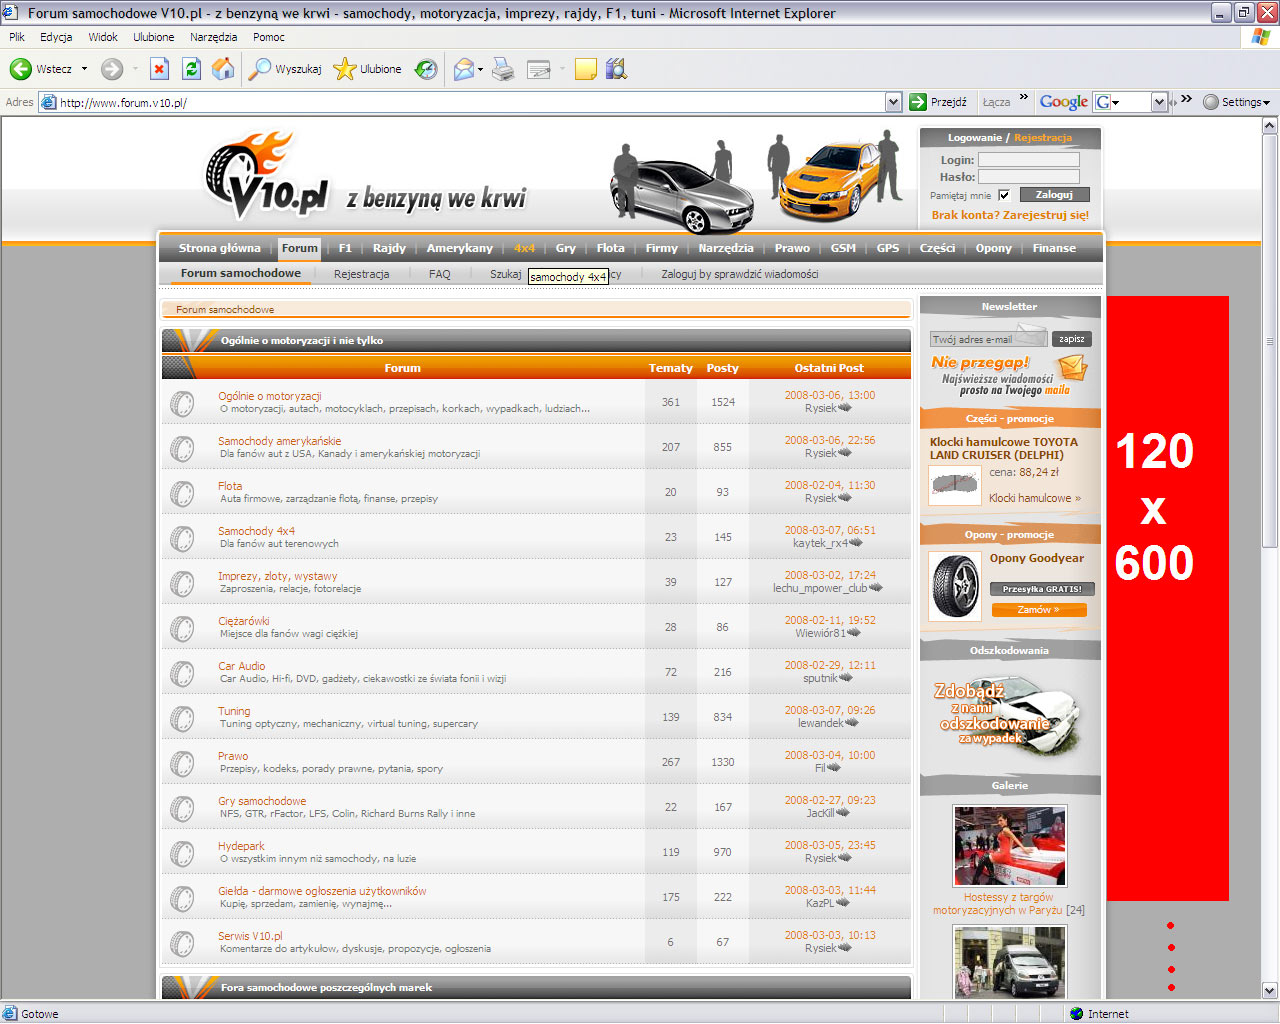Click forum status icon for Hydepark row

pyautogui.click(x=182, y=853)
